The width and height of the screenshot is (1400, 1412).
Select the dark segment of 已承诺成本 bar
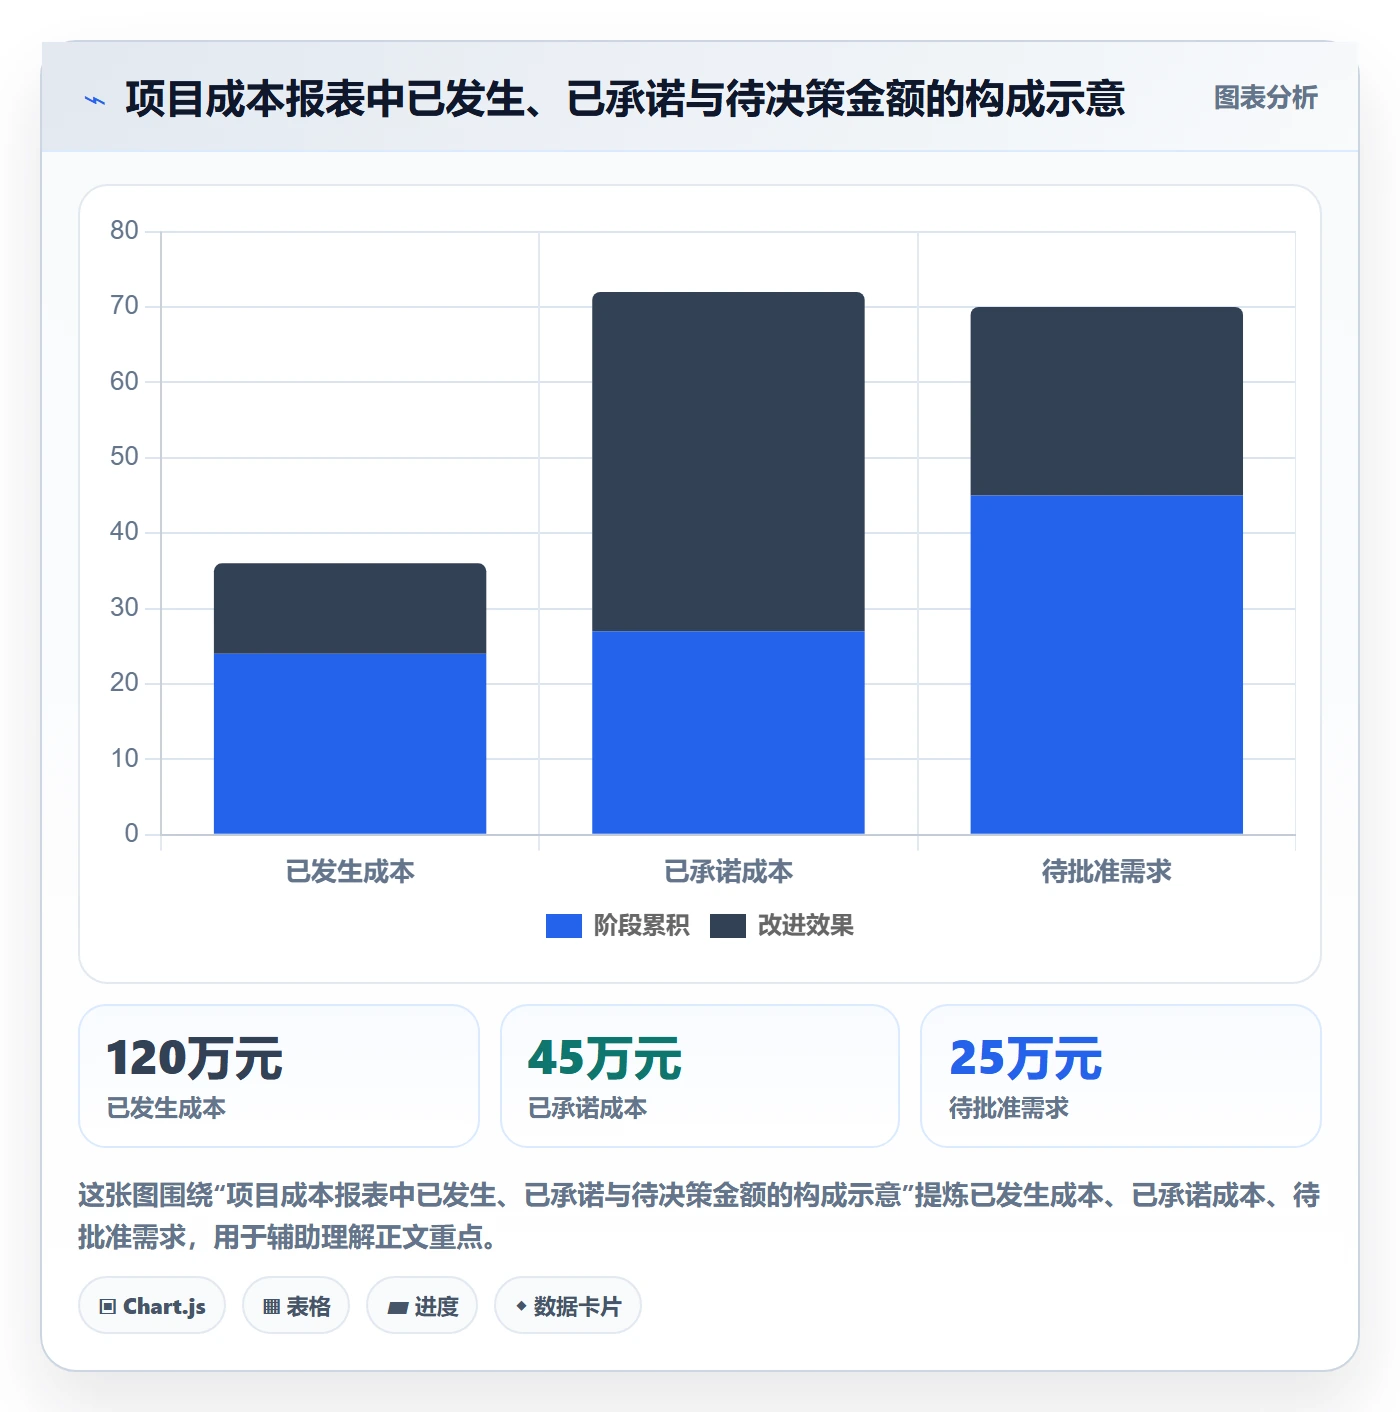point(728,461)
